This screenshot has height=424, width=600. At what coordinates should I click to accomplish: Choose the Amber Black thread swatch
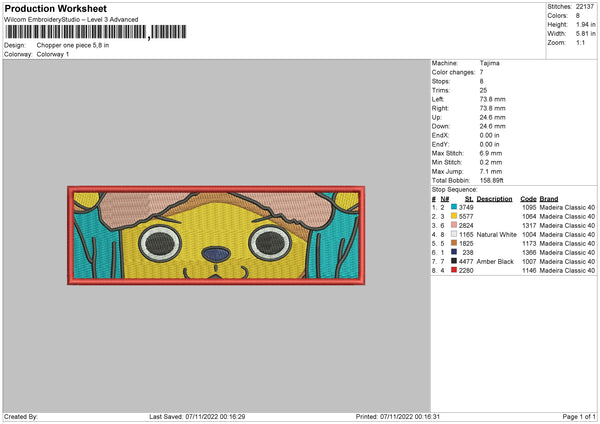(454, 261)
